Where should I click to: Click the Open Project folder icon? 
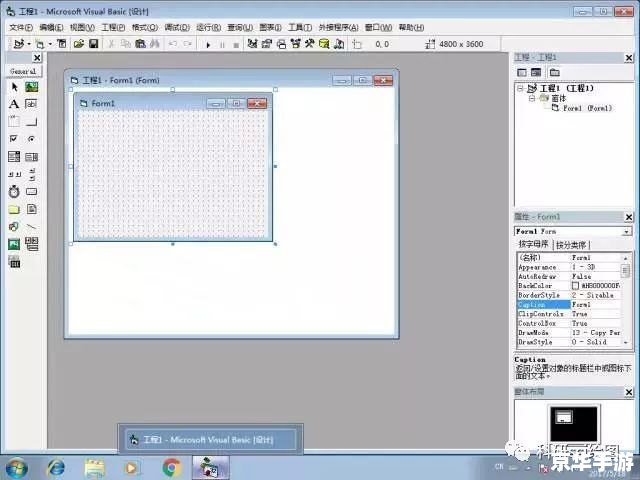pyautogui.click(x=78, y=43)
